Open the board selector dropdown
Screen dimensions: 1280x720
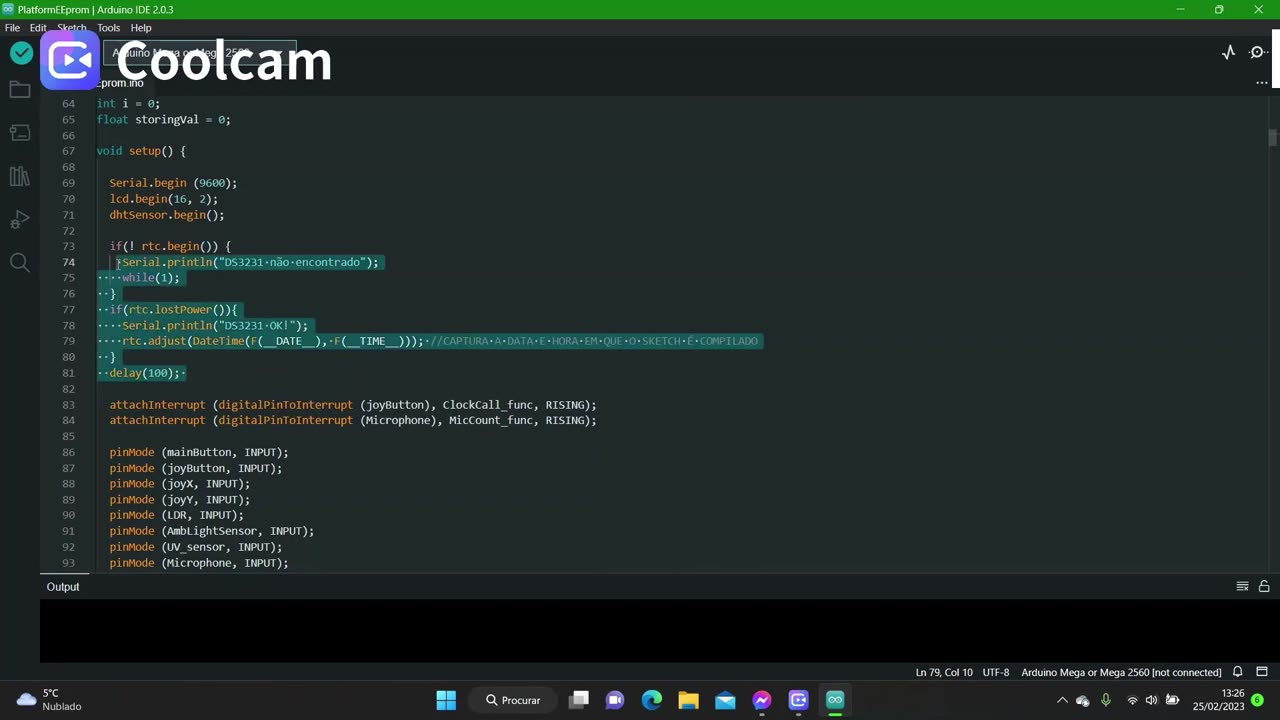tap(200, 53)
